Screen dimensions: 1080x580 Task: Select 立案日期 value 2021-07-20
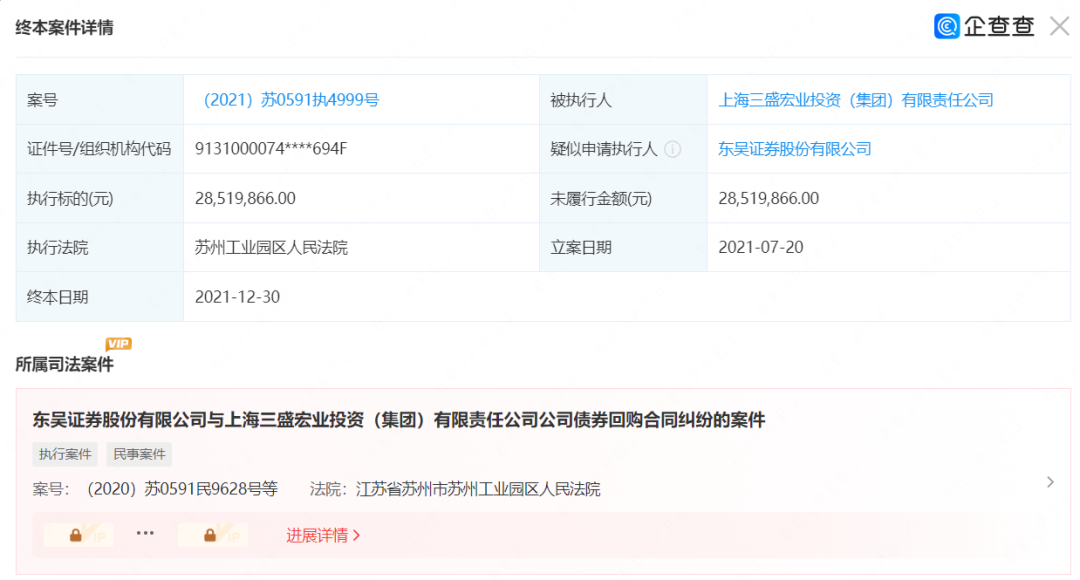760,247
